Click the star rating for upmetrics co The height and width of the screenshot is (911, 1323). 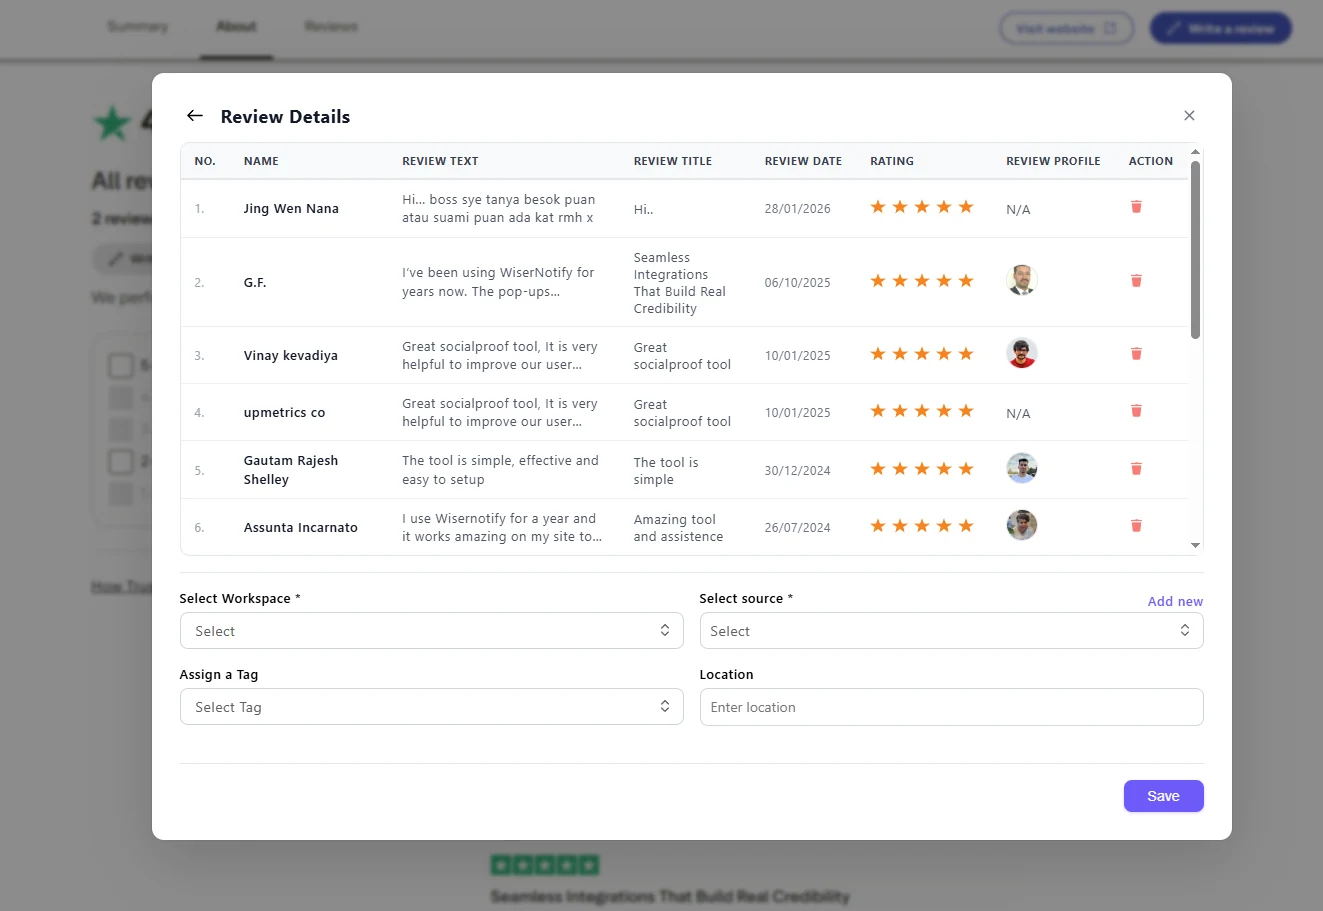click(922, 411)
